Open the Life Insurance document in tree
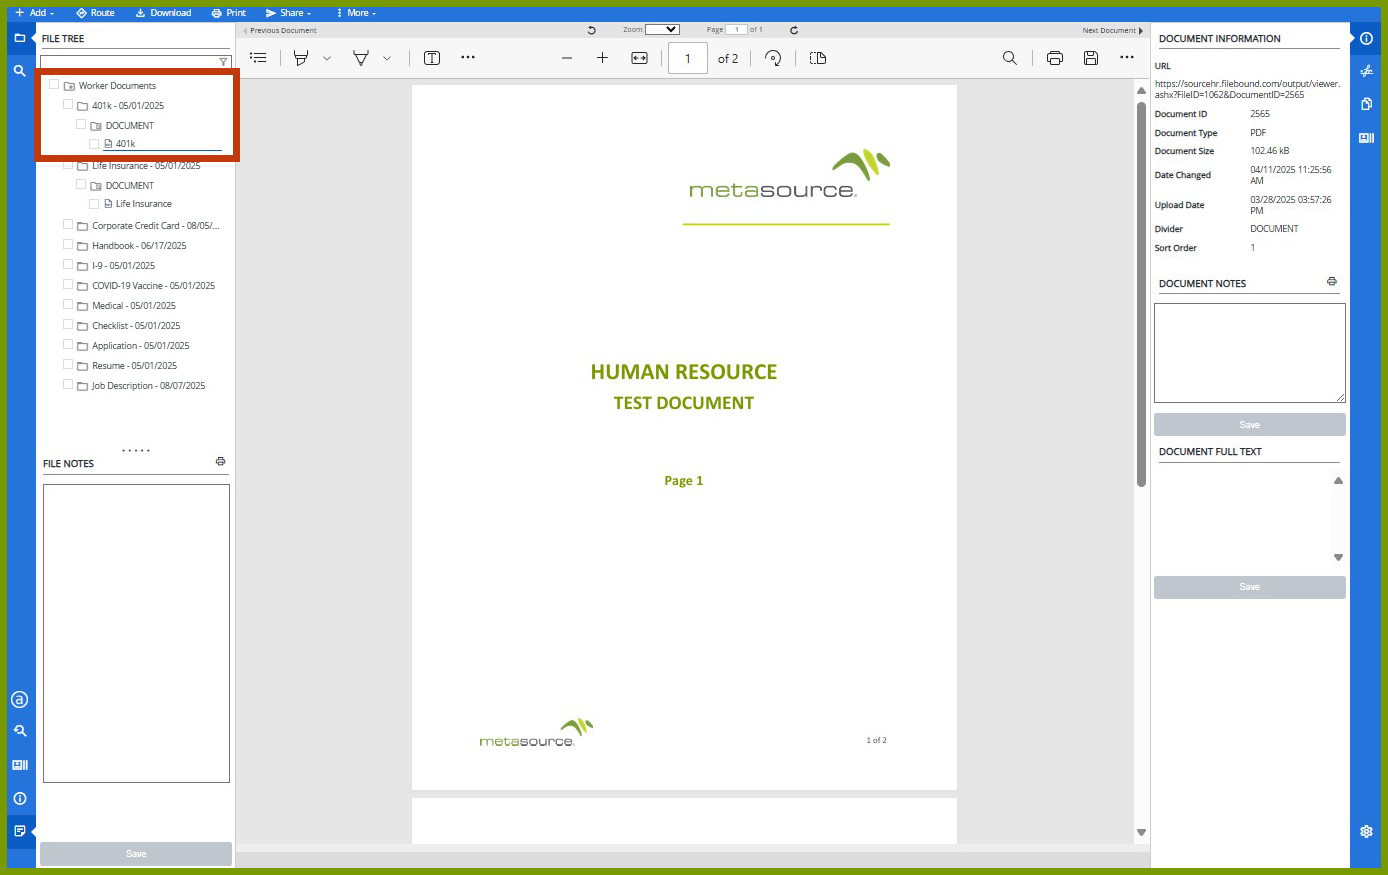 tap(144, 204)
